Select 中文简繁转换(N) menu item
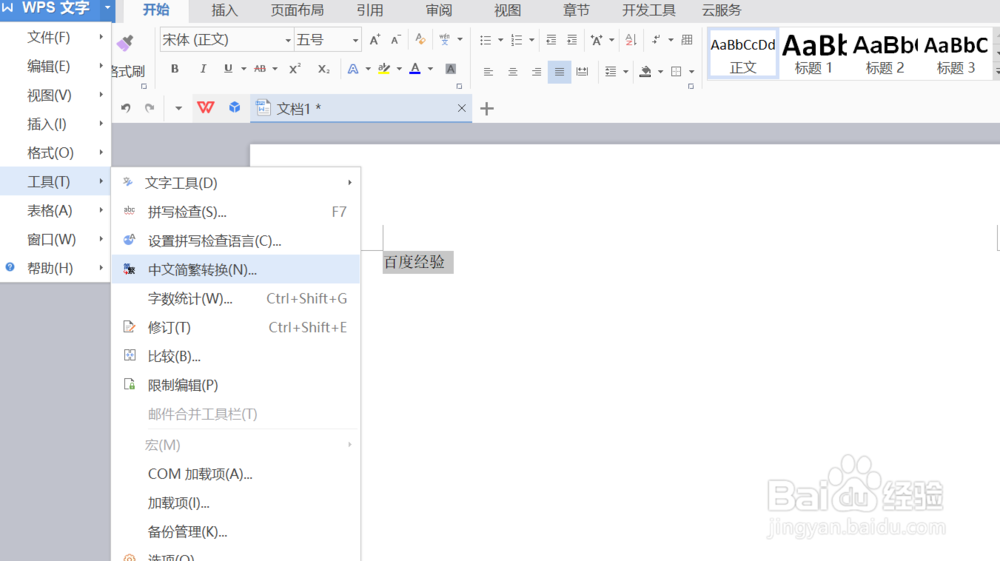 [236, 270]
